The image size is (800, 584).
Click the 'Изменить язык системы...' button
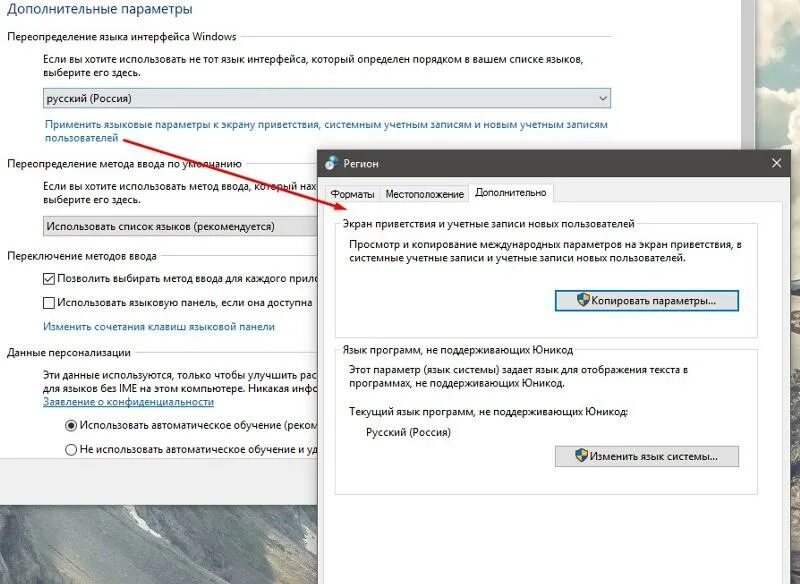tap(646, 456)
